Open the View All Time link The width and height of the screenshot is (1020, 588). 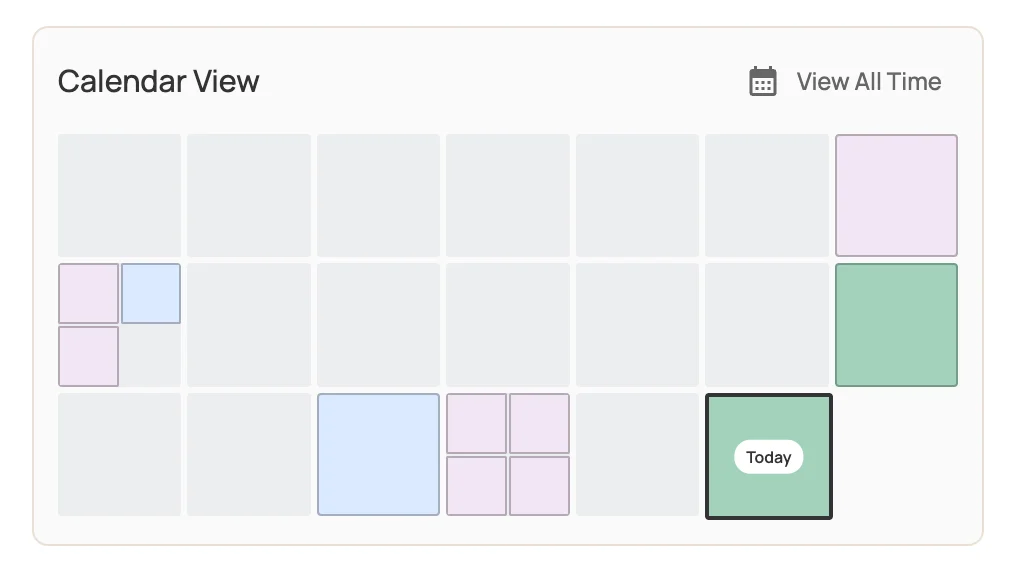point(868,82)
